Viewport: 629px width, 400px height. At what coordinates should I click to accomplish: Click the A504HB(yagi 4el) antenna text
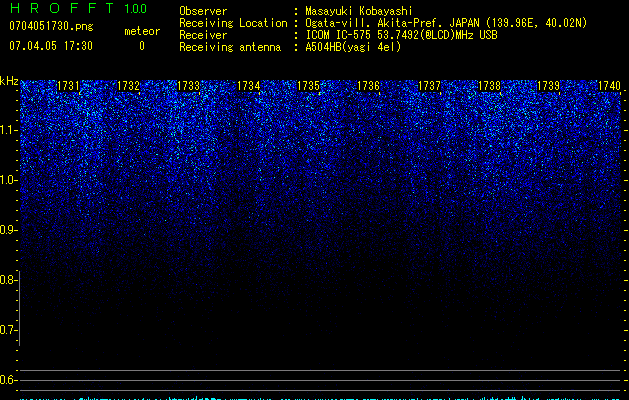tap(353, 47)
